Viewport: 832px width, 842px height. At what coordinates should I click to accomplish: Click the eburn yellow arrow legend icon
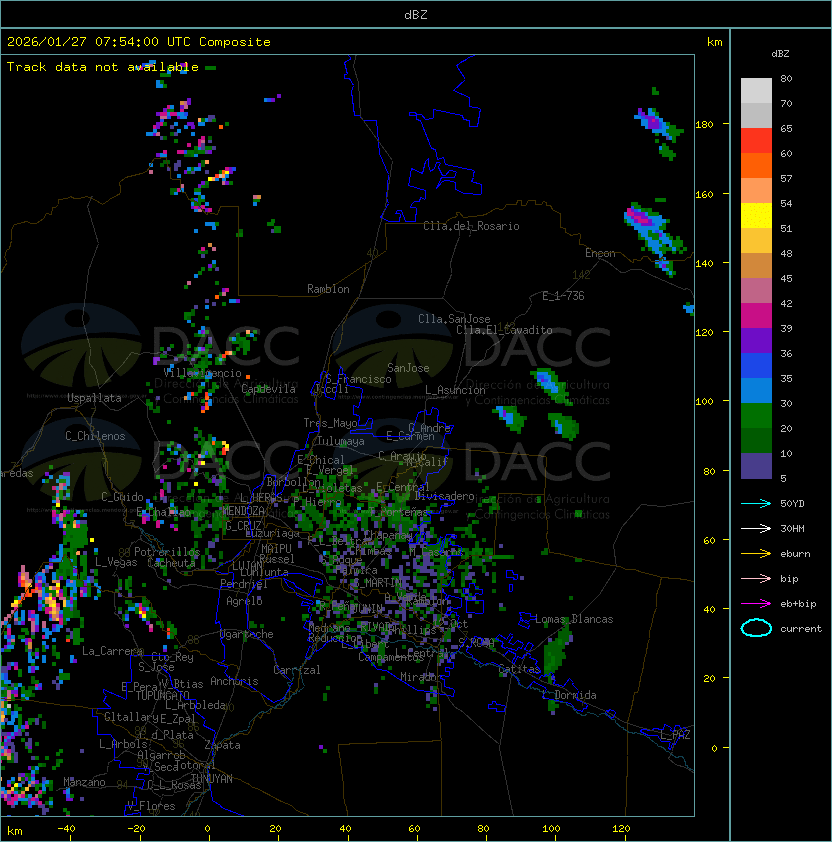(x=756, y=554)
